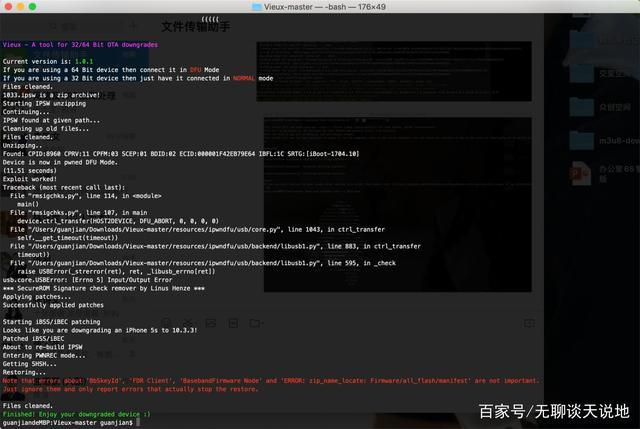The height and width of the screenshot is (429, 640).
Task: Click the line "Restoring..."
Action: coord(24,372)
